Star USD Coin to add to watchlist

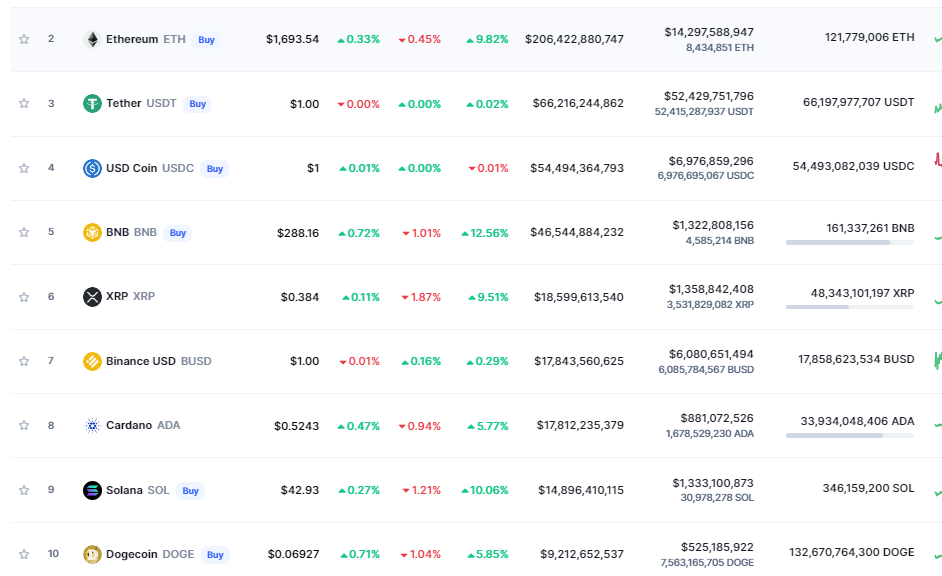tap(24, 168)
